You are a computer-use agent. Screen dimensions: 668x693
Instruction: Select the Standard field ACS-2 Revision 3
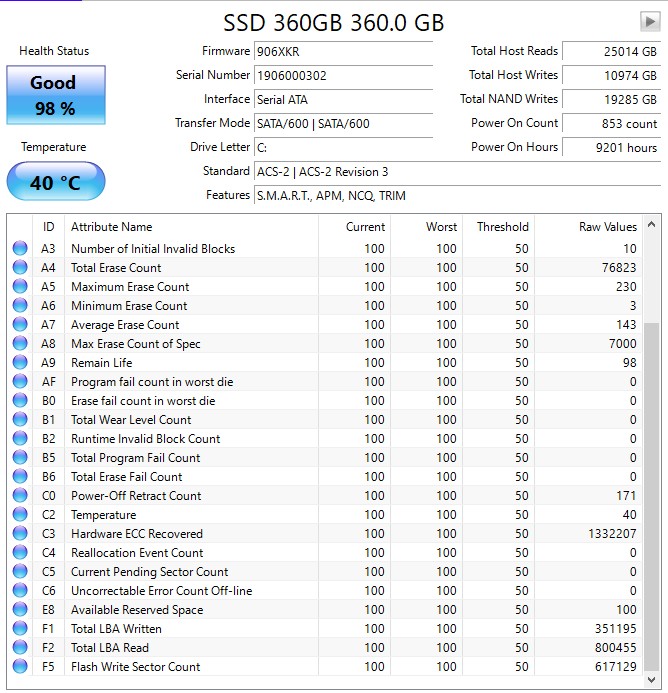click(457, 171)
